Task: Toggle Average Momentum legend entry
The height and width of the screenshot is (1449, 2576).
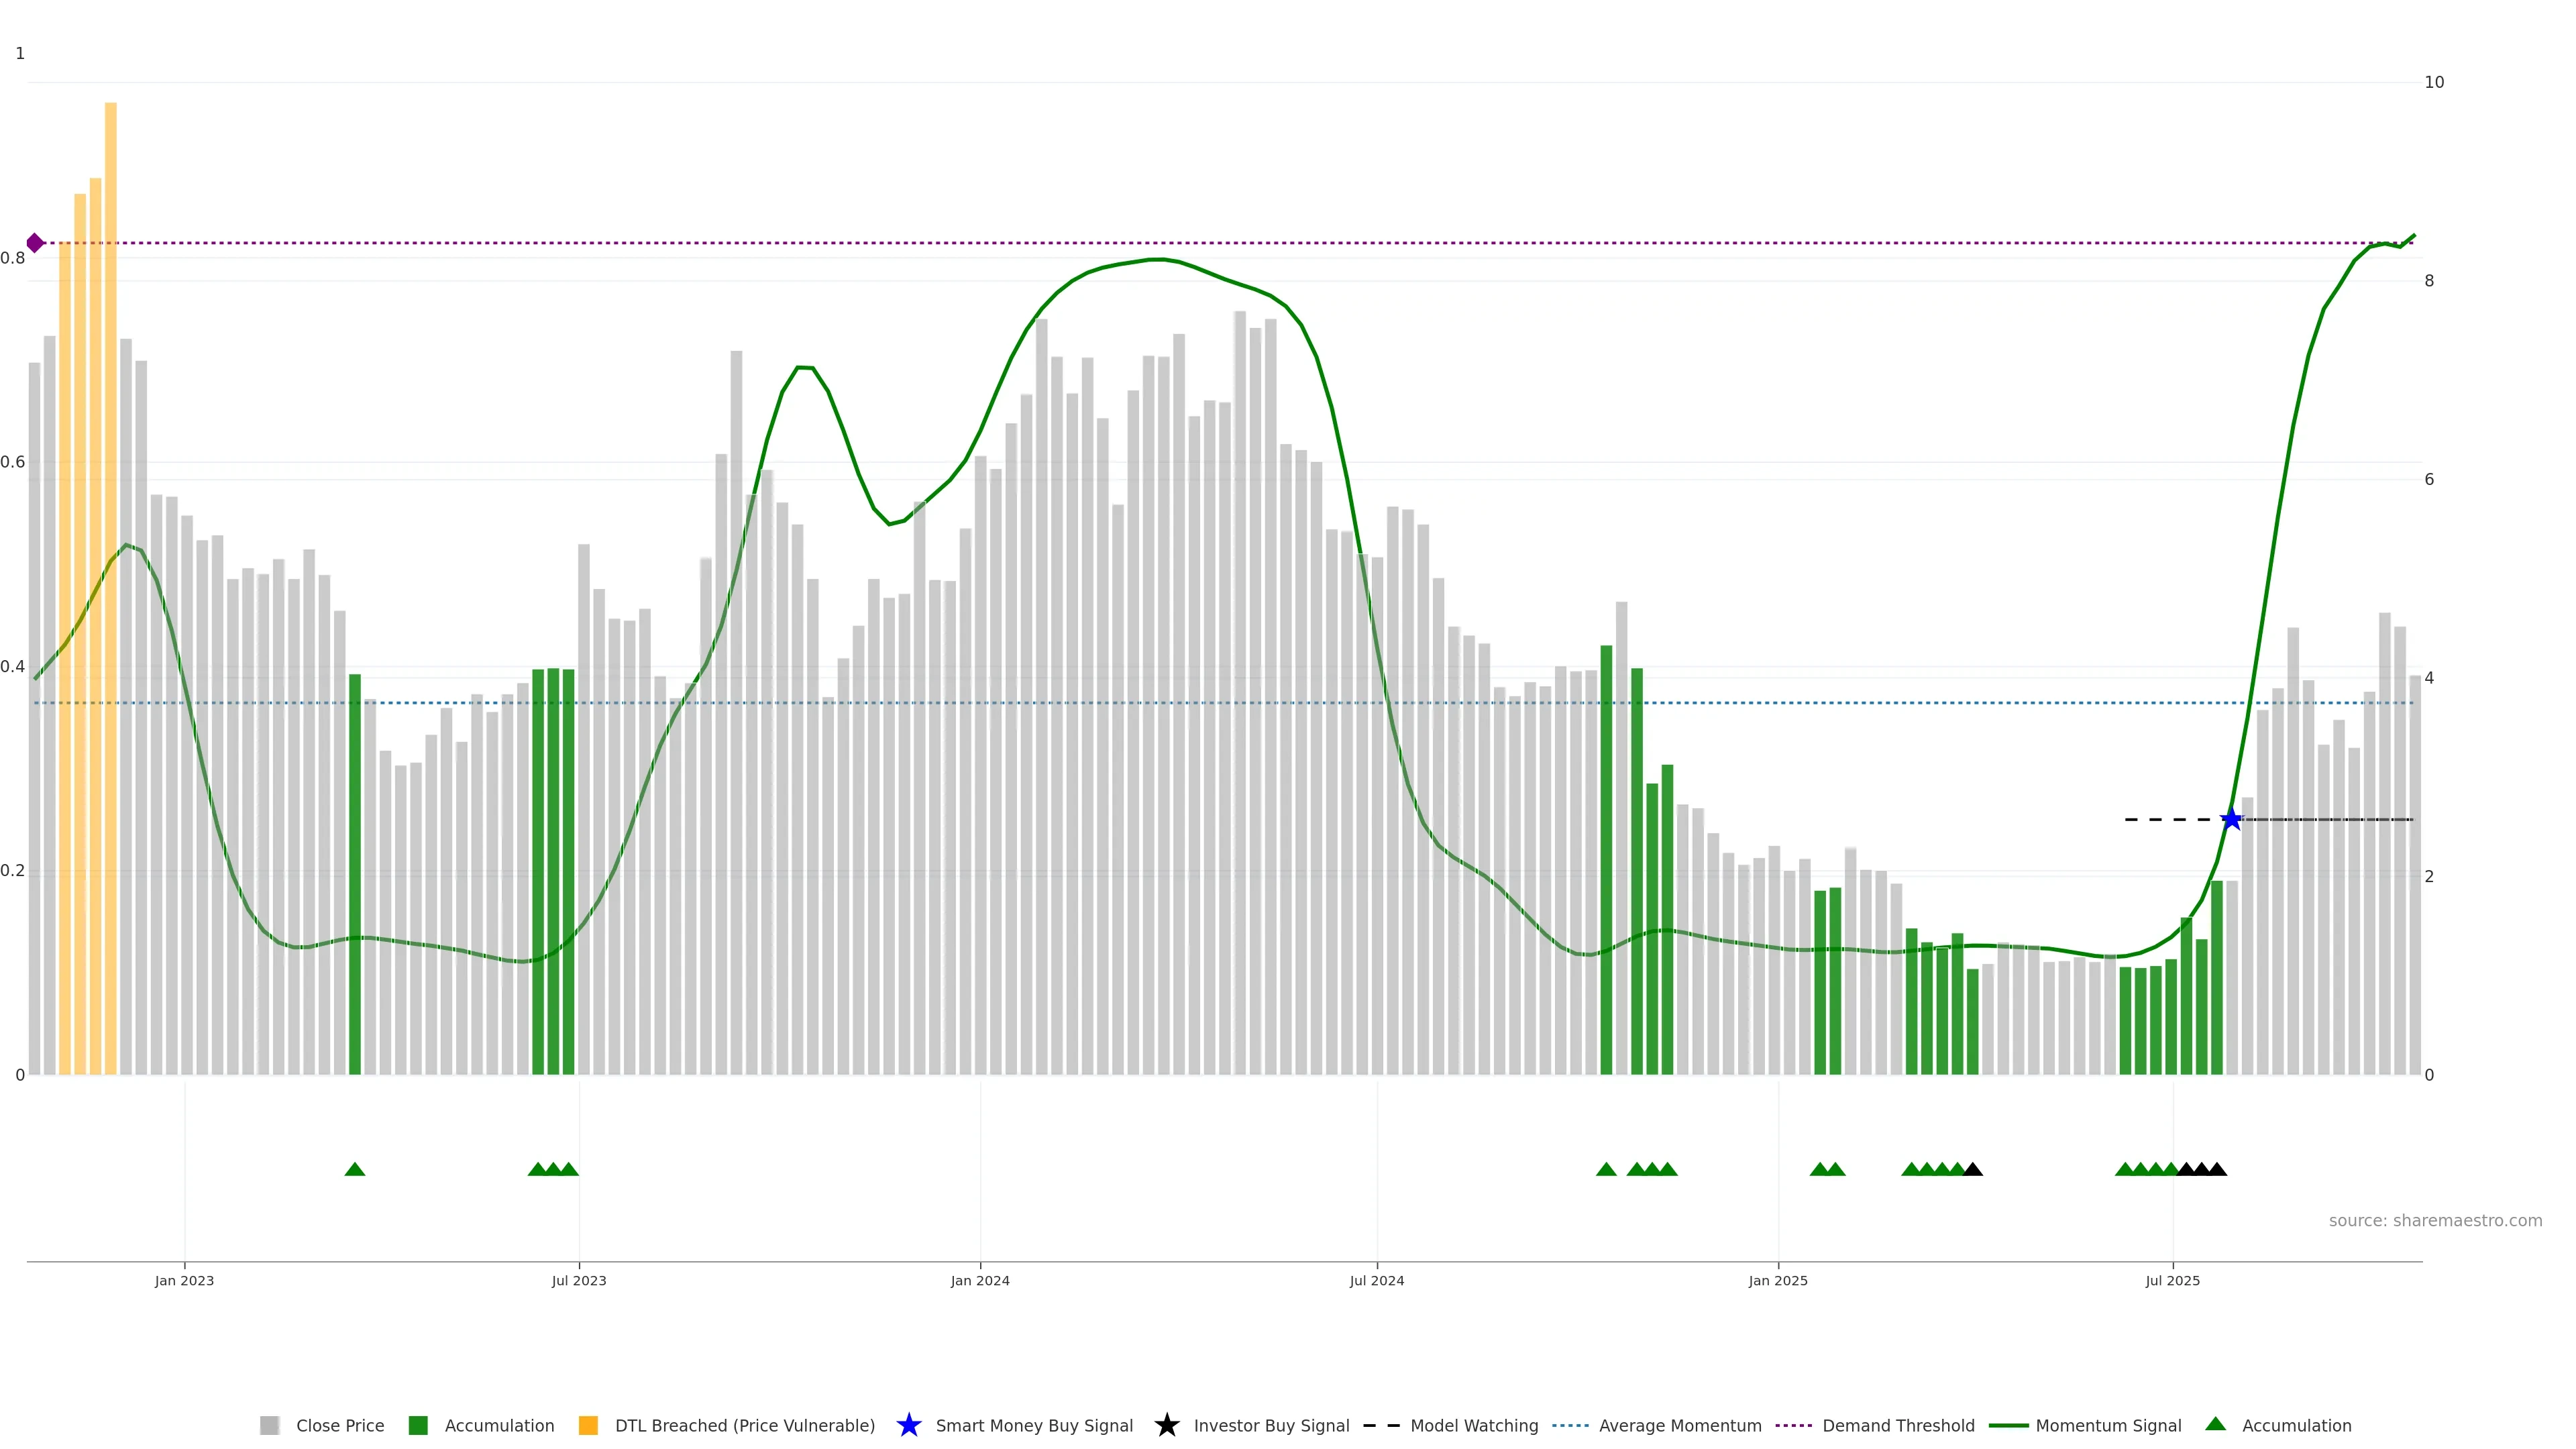Action: [1680, 1425]
